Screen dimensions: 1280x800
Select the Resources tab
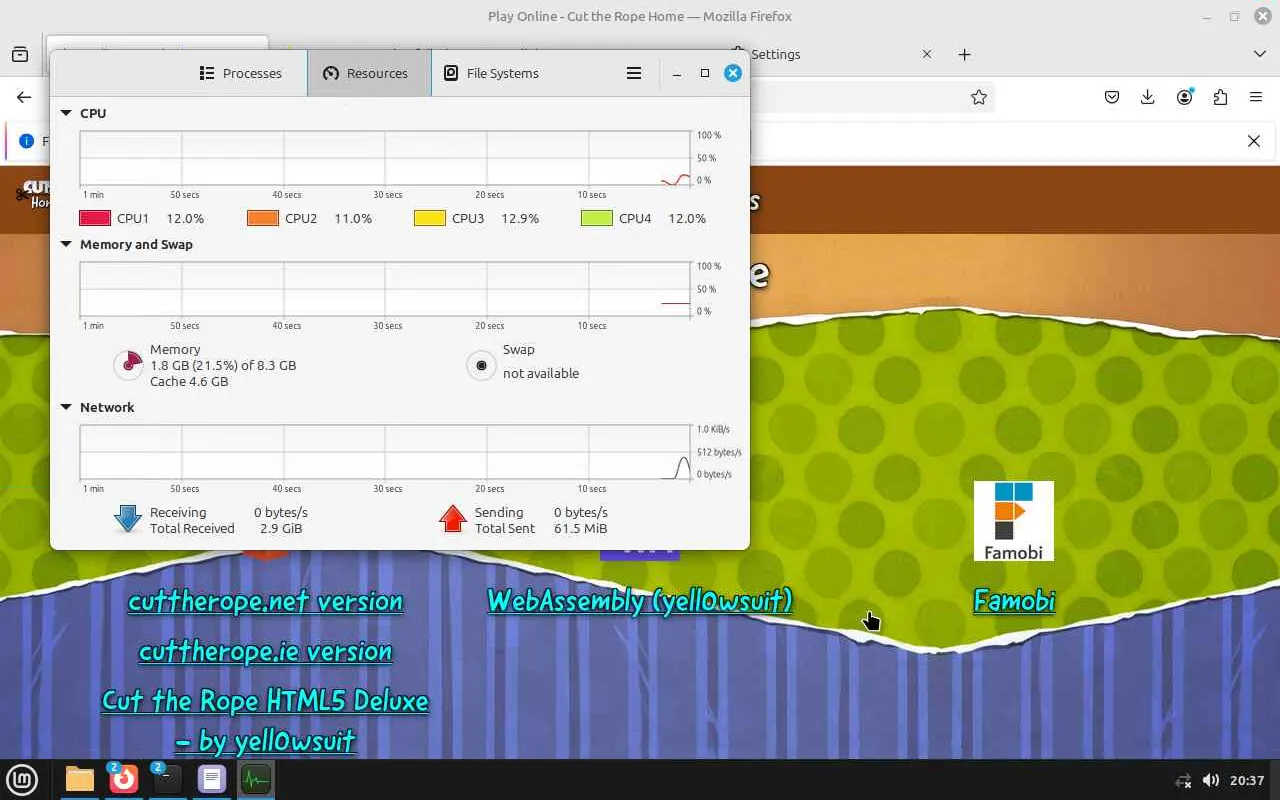click(x=369, y=73)
